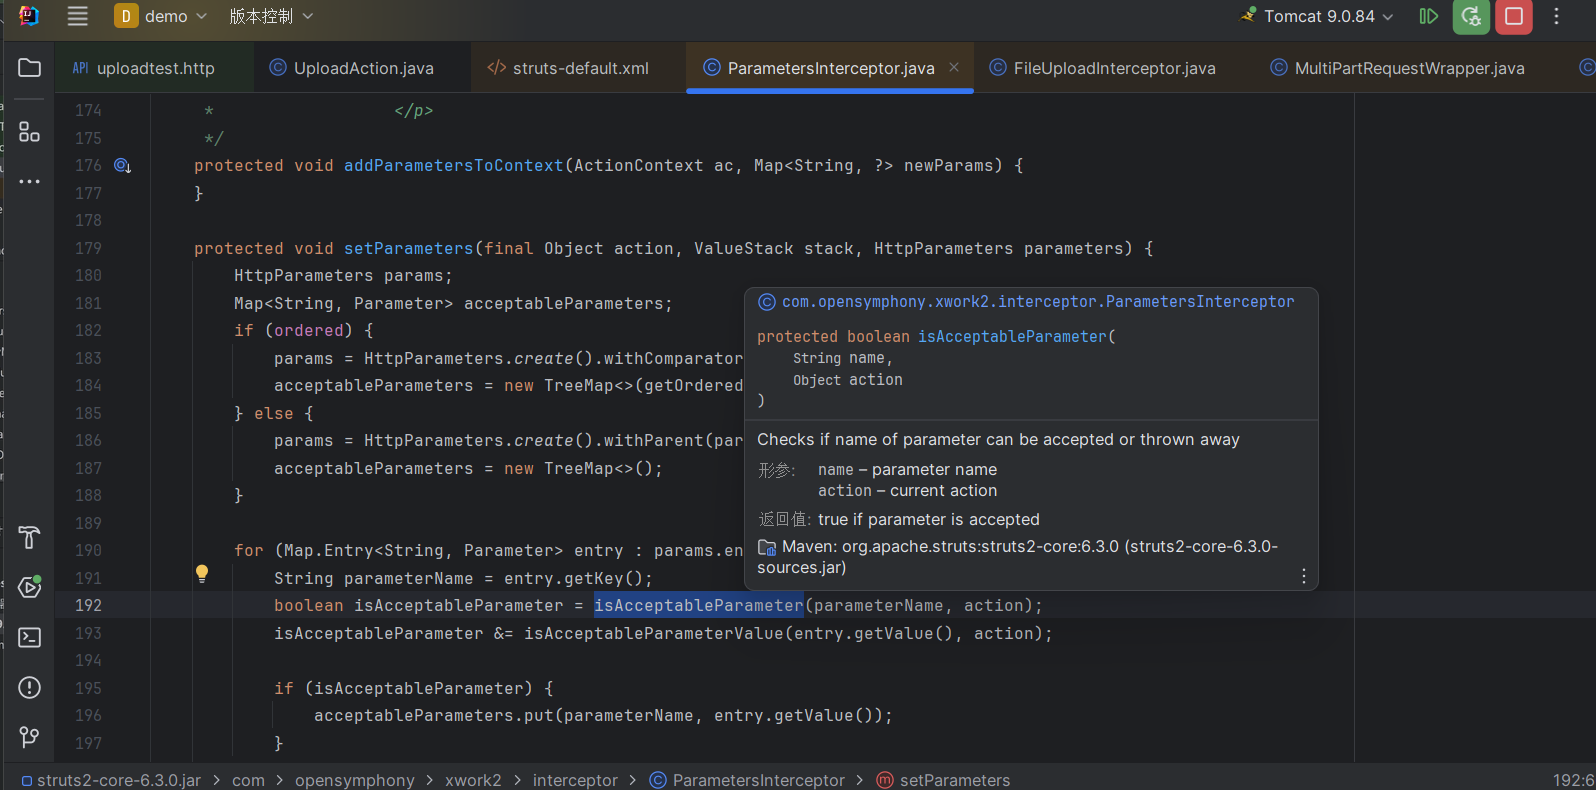The width and height of the screenshot is (1596, 790).
Task: Click the Resume Program icon
Action: point(1428,16)
